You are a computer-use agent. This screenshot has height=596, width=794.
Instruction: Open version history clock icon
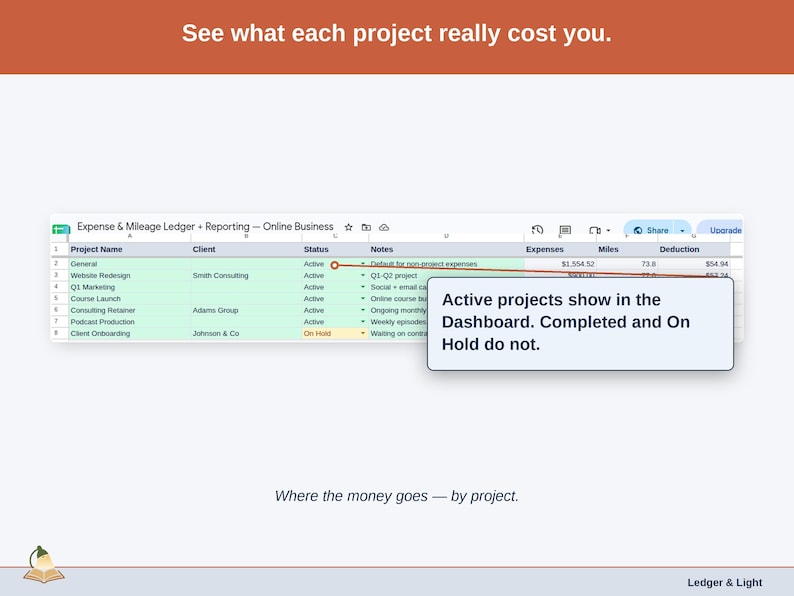[x=538, y=230]
